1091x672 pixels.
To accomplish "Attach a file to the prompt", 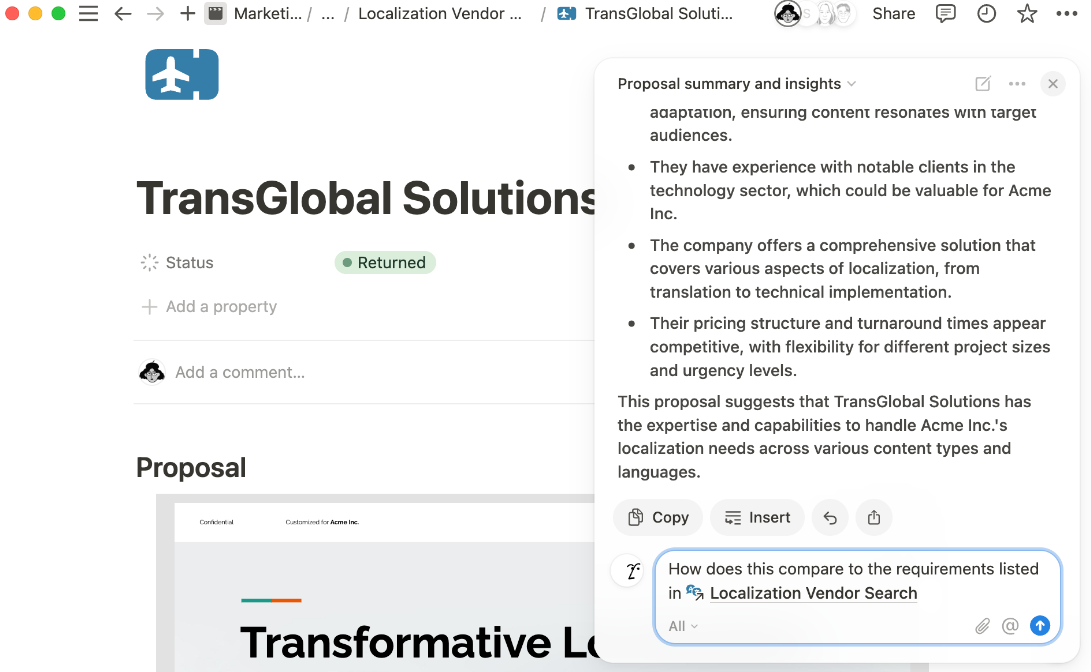I will coord(982,626).
